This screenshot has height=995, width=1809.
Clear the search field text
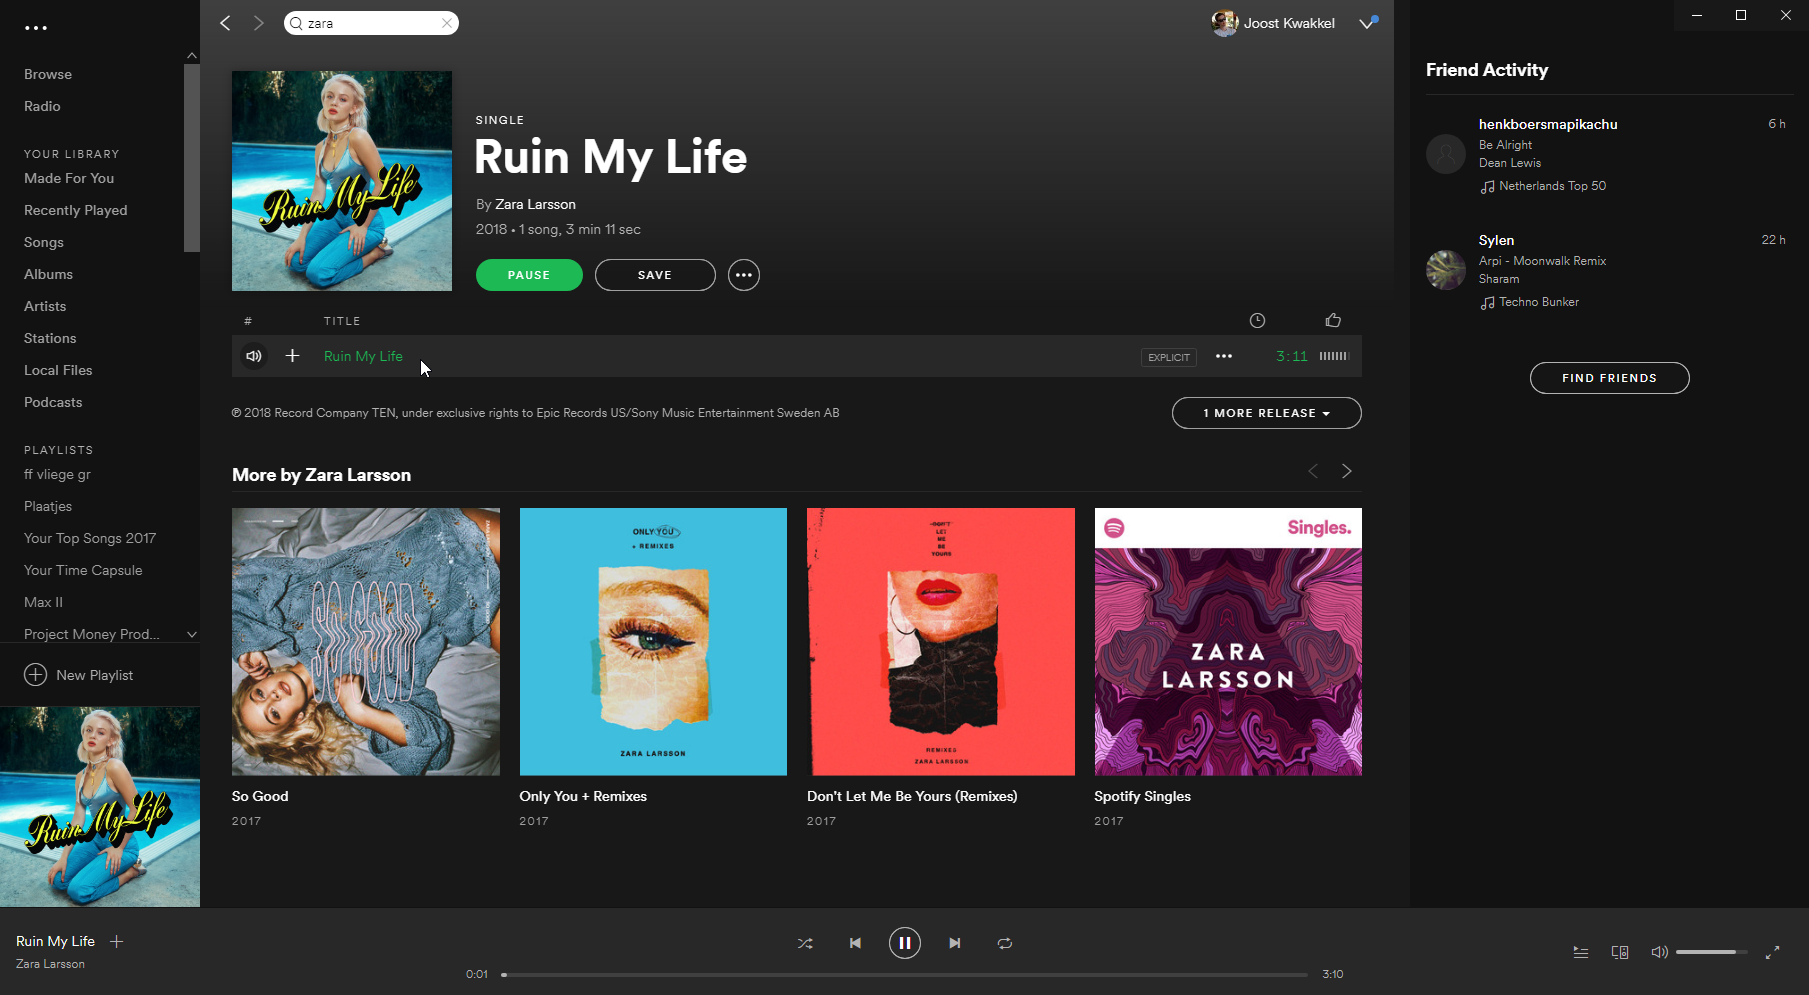coord(447,23)
